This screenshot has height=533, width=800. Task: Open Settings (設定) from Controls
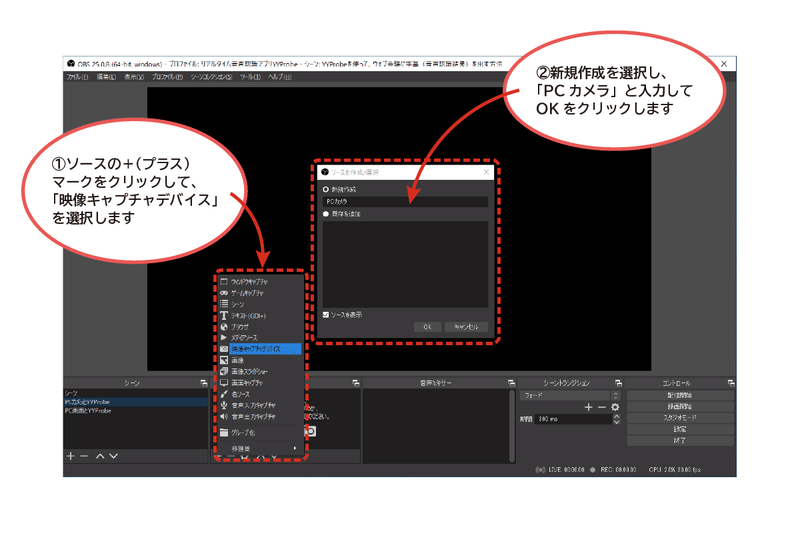click(x=680, y=429)
